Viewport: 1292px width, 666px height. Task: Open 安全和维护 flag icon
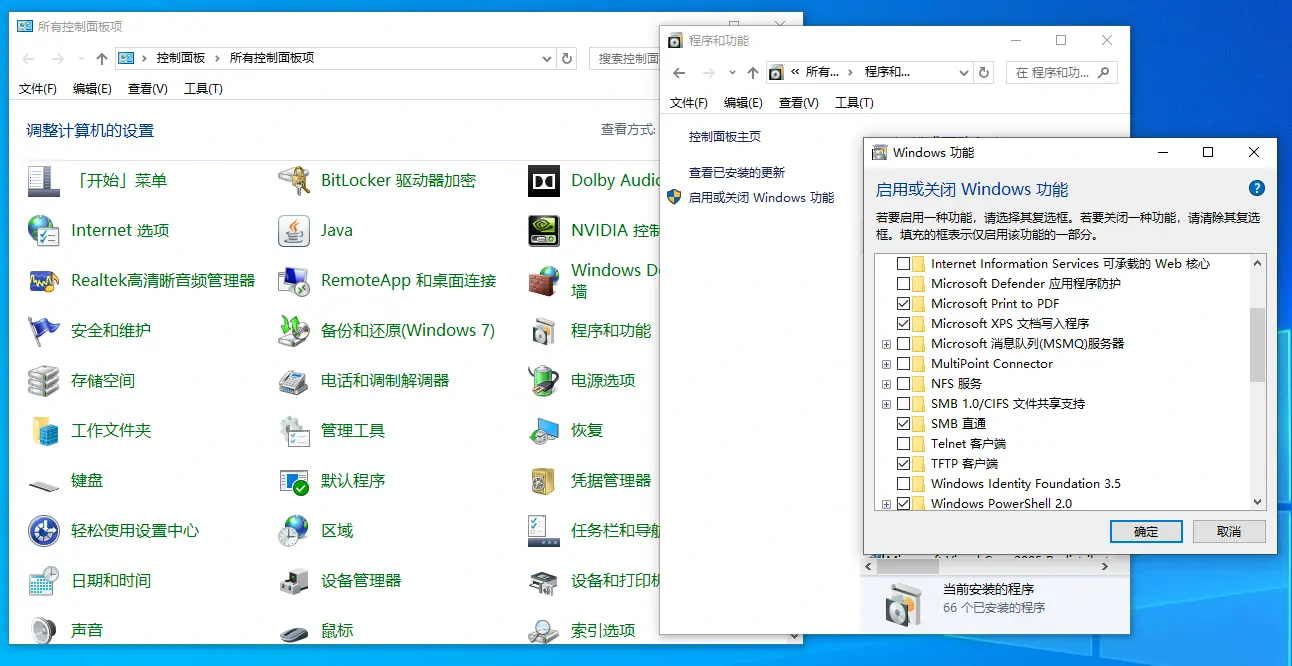coord(44,331)
